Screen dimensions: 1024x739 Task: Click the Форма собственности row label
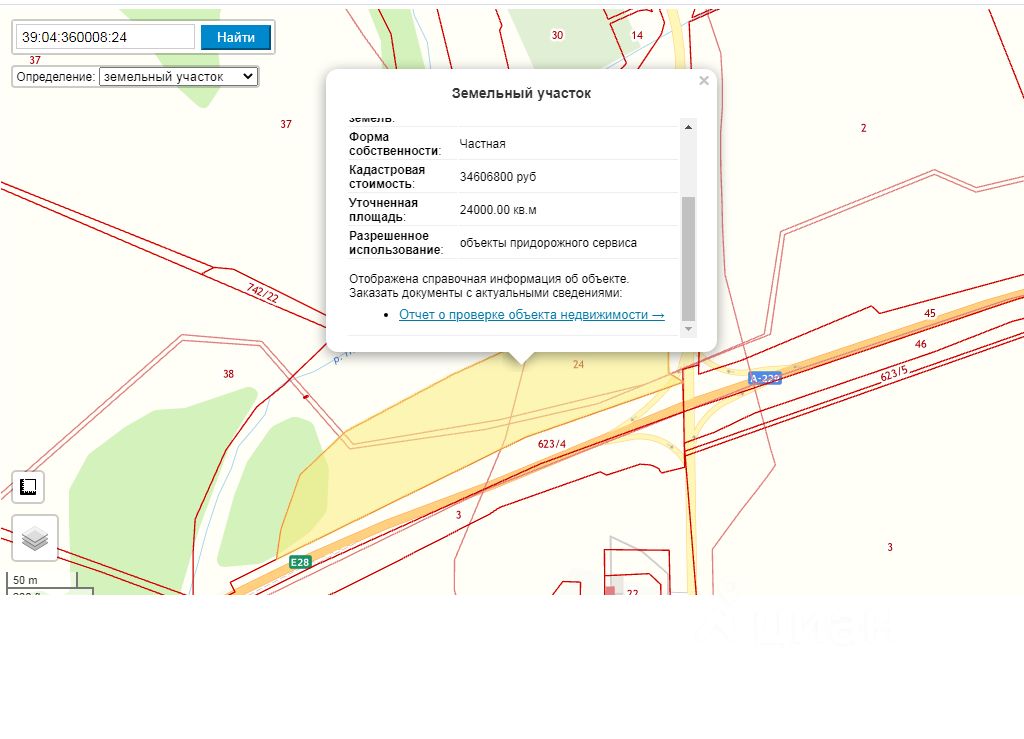click(x=394, y=144)
